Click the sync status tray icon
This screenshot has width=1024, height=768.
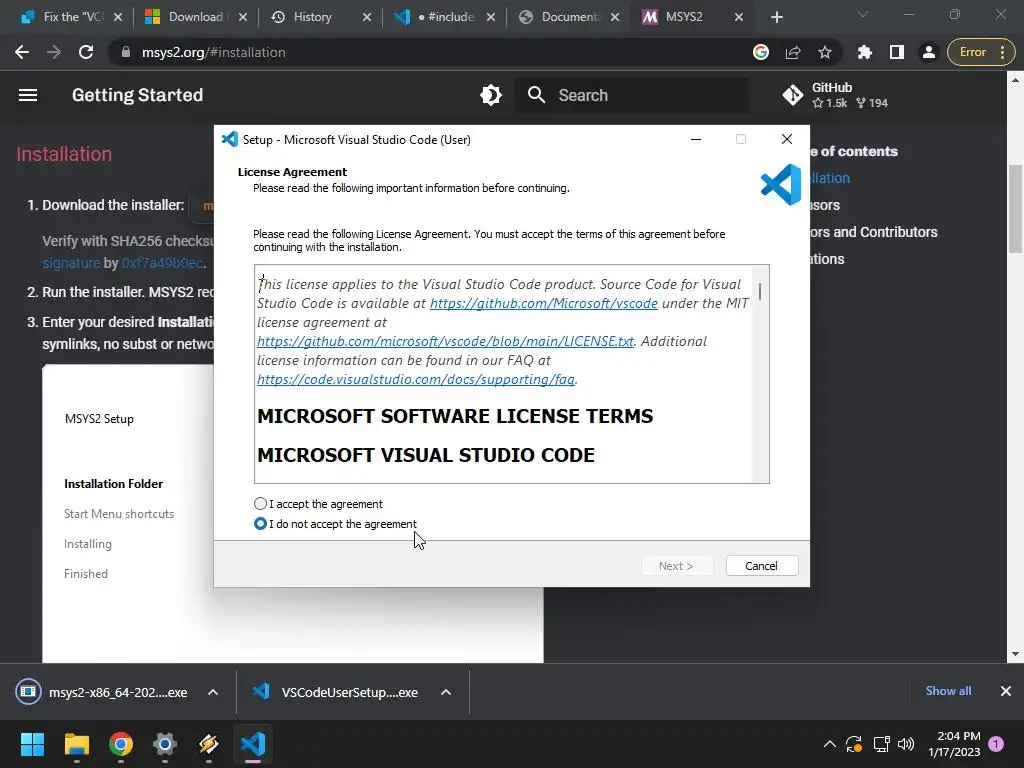[x=854, y=744]
